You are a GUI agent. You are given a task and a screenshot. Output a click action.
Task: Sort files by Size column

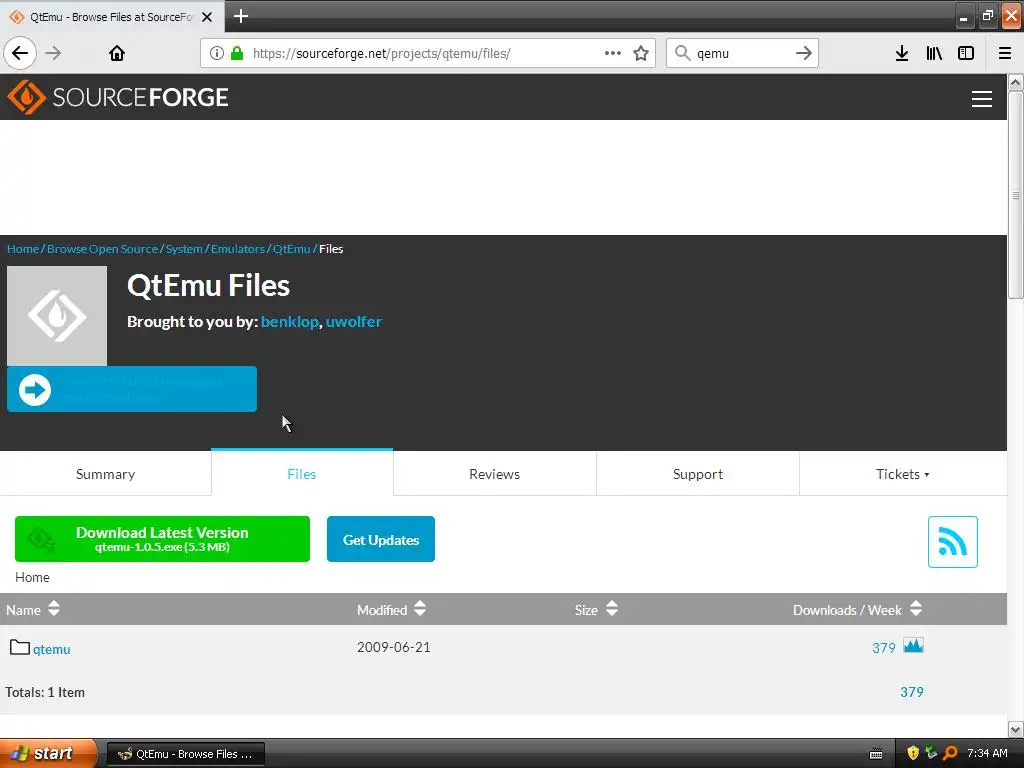pos(596,609)
